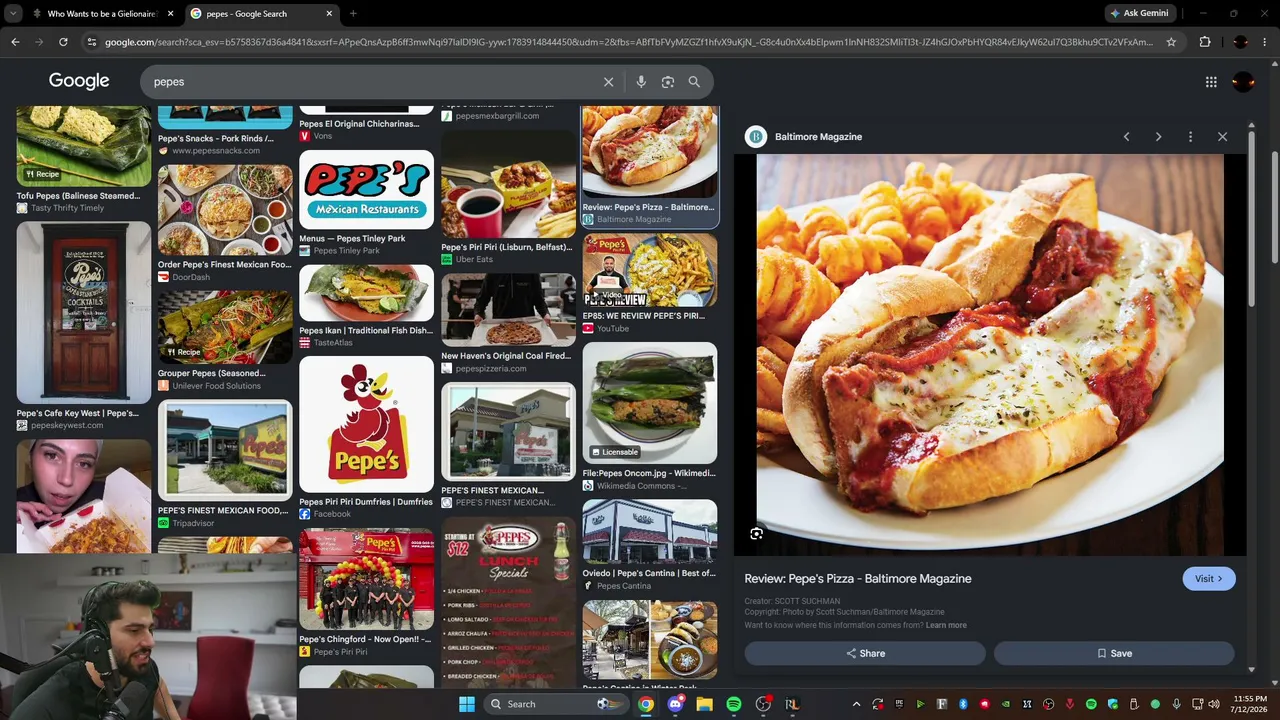Search inside the image with Lens icon
This screenshot has height=720, width=1280.
(x=757, y=534)
